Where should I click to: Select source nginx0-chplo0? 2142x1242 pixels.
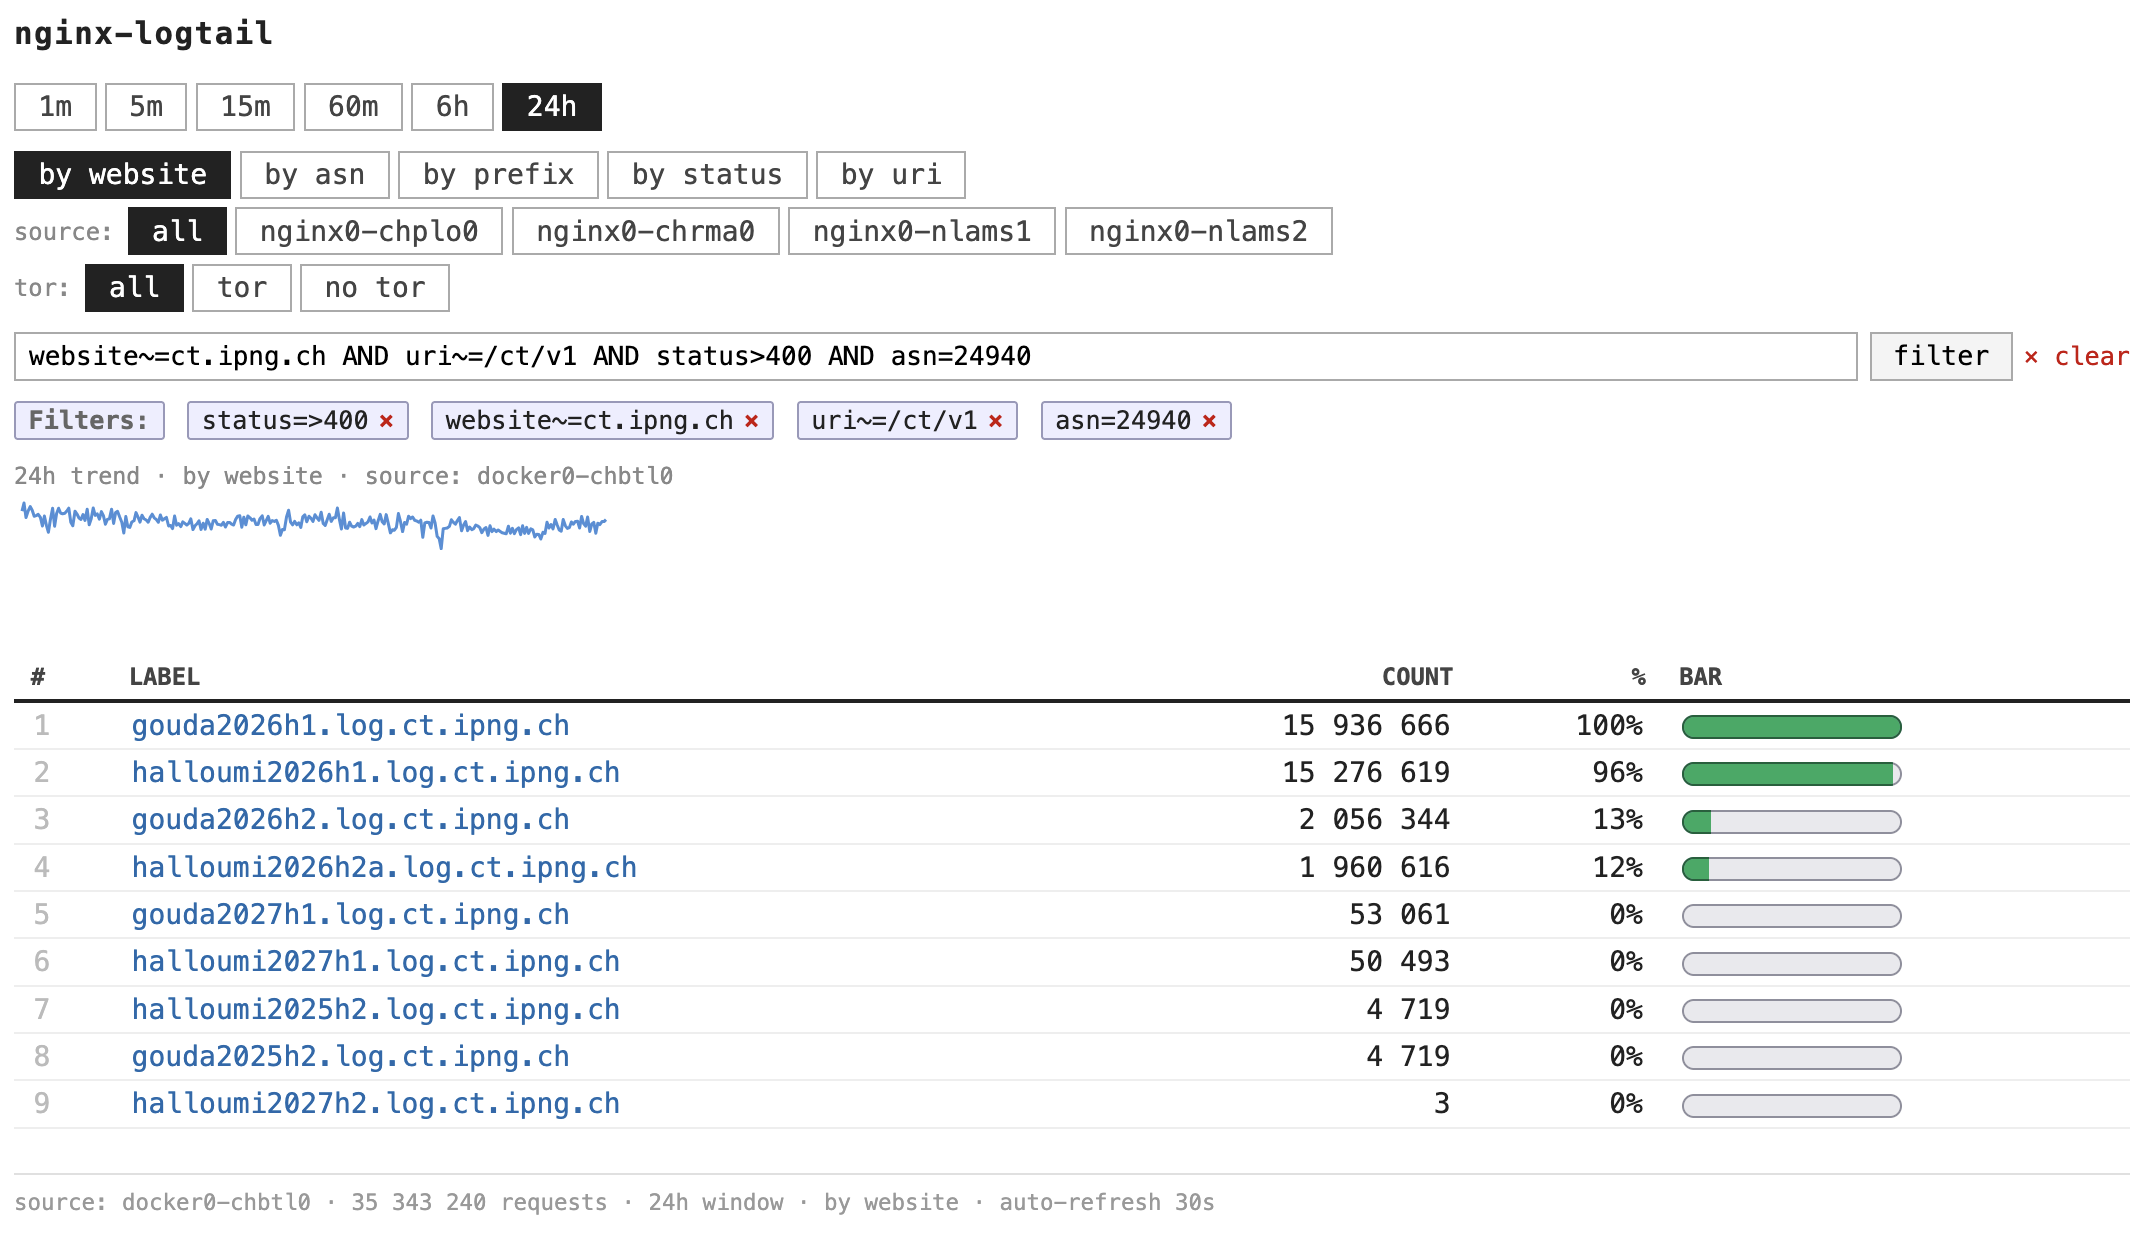click(368, 231)
